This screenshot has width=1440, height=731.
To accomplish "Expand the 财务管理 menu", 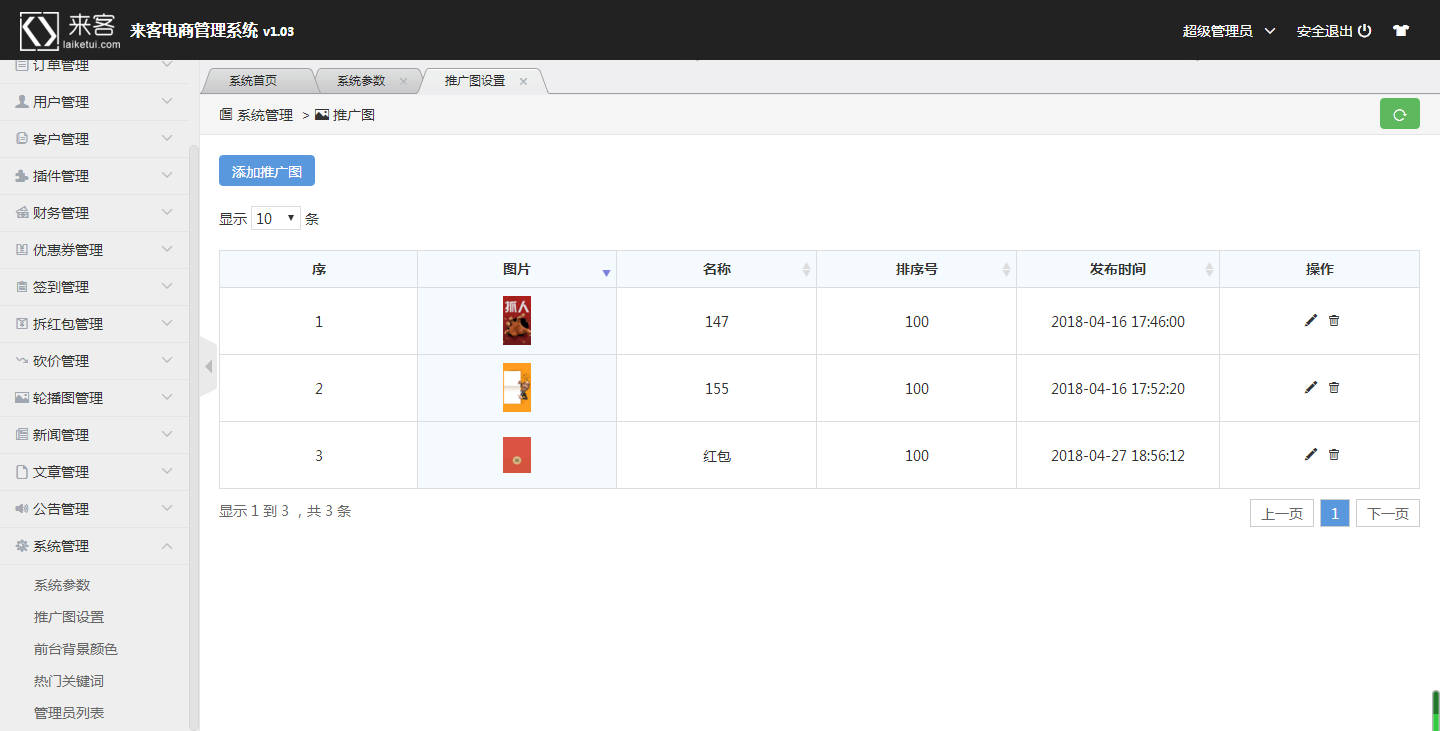I will [x=94, y=213].
